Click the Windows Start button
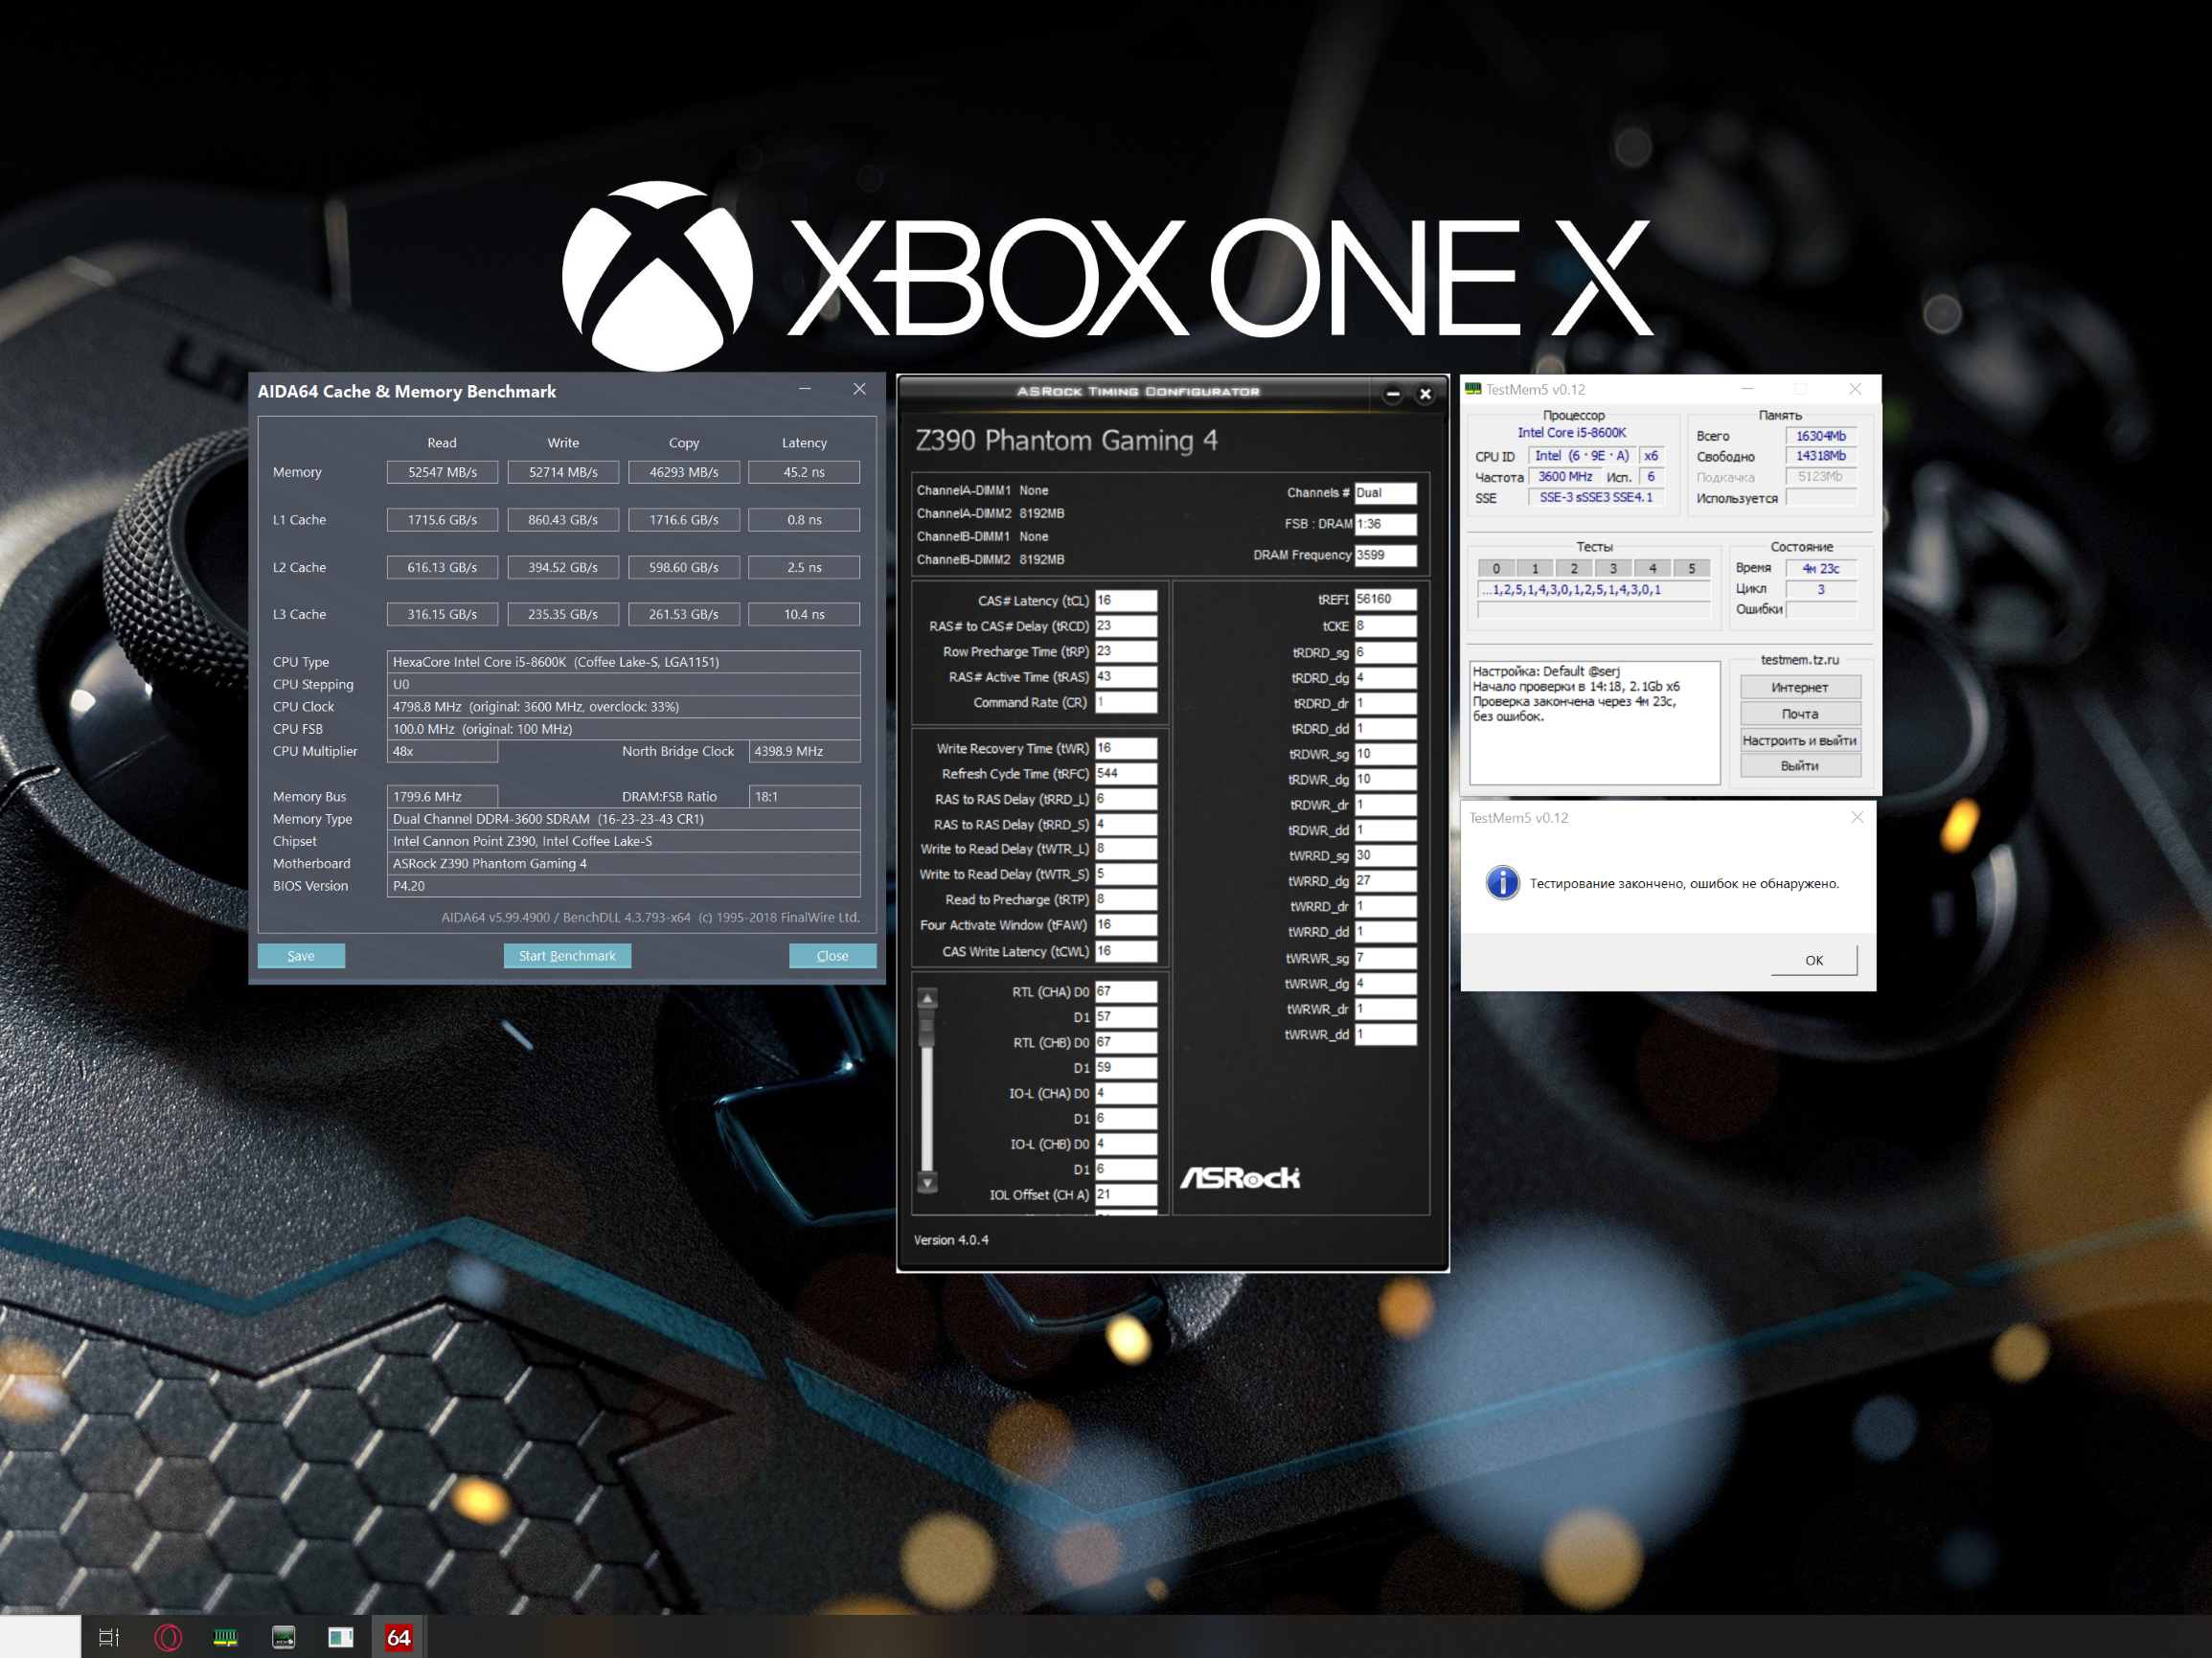The height and width of the screenshot is (1658, 2212). pos(40,1637)
